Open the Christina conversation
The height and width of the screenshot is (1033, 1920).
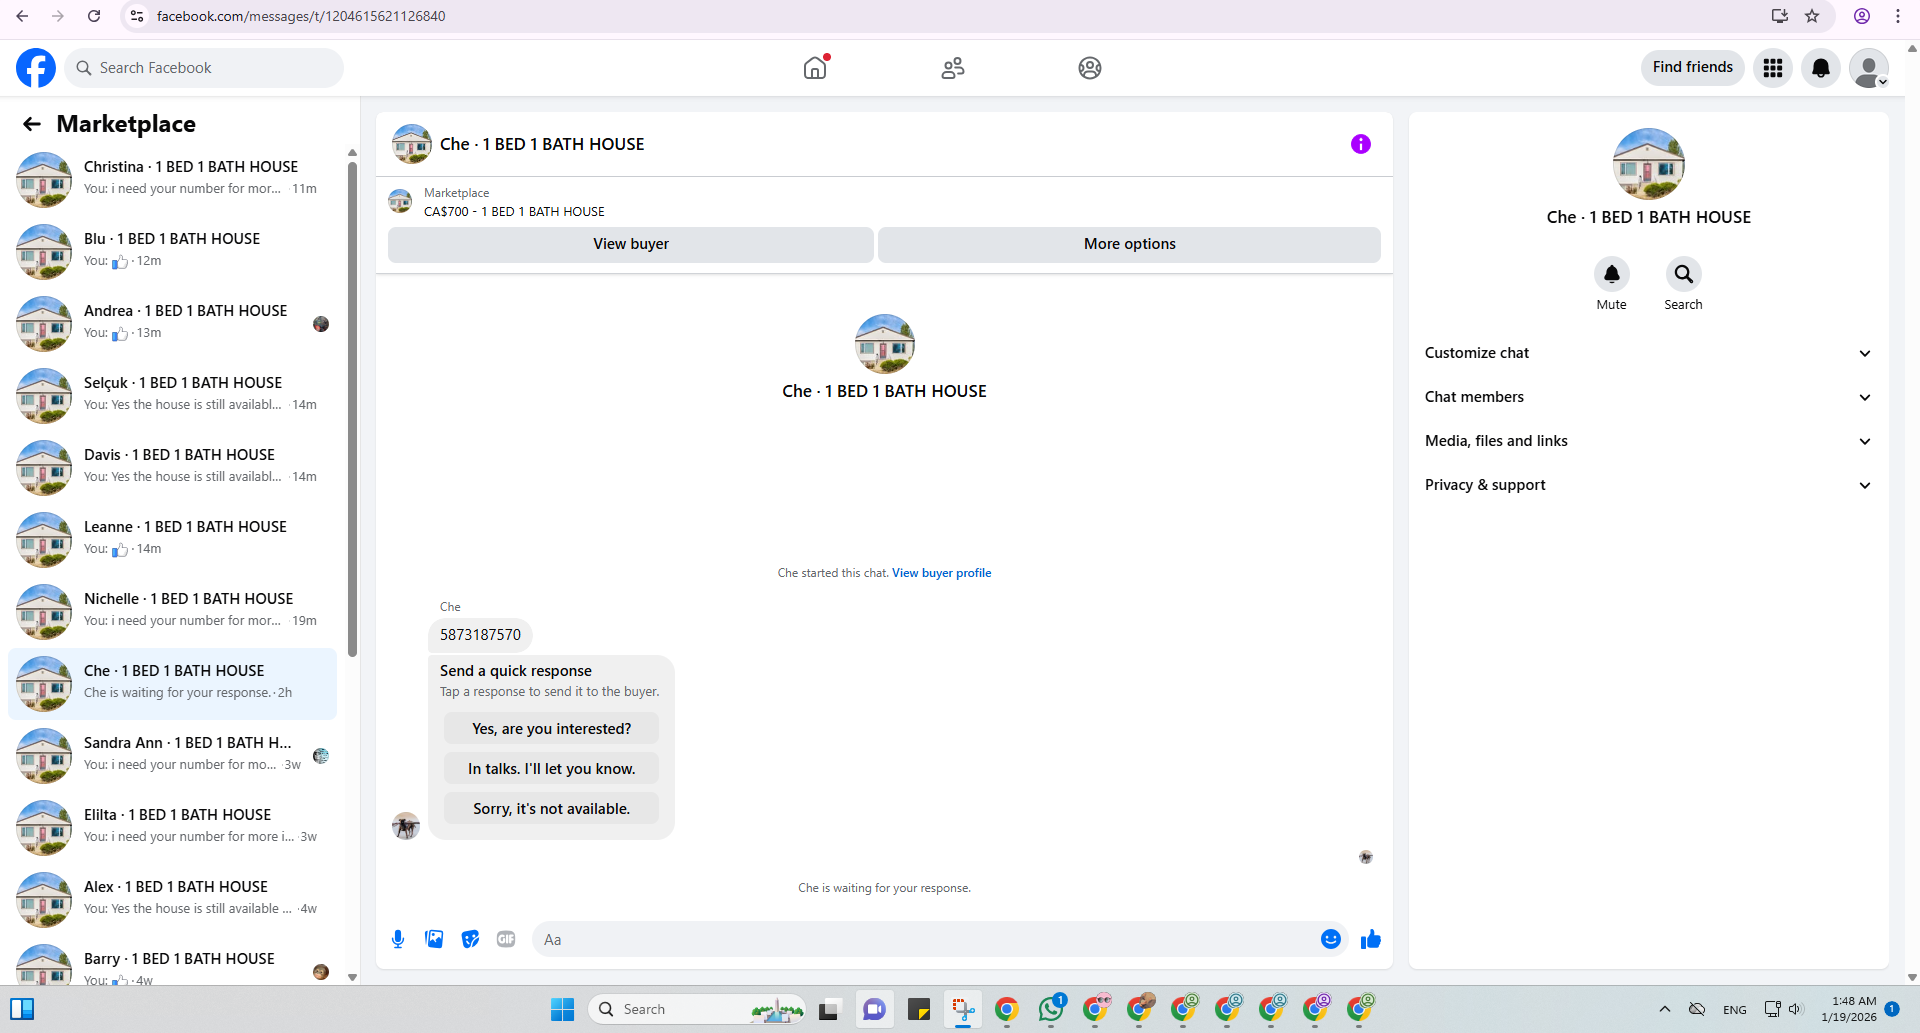coord(172,180)
